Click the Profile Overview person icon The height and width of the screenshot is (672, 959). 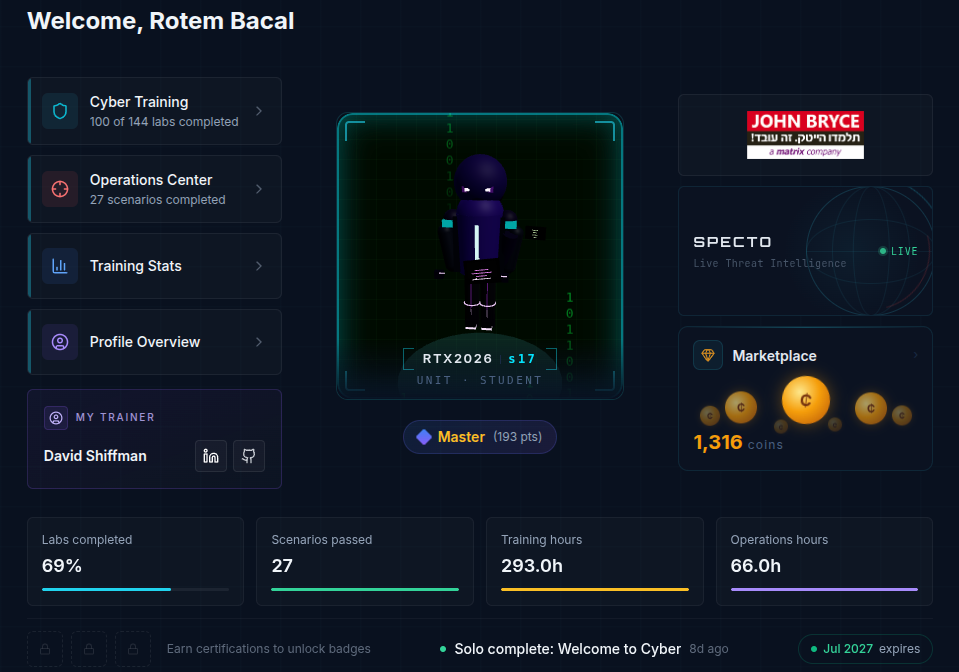pyautogui.click(x=60, y=342)
